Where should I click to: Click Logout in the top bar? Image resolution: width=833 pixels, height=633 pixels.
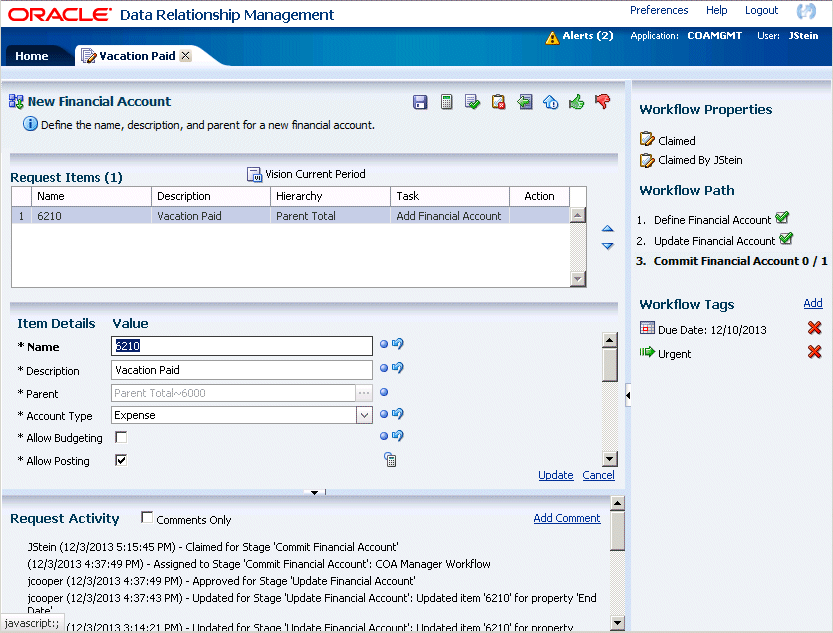pyautogui.click(x=761, y=10)
